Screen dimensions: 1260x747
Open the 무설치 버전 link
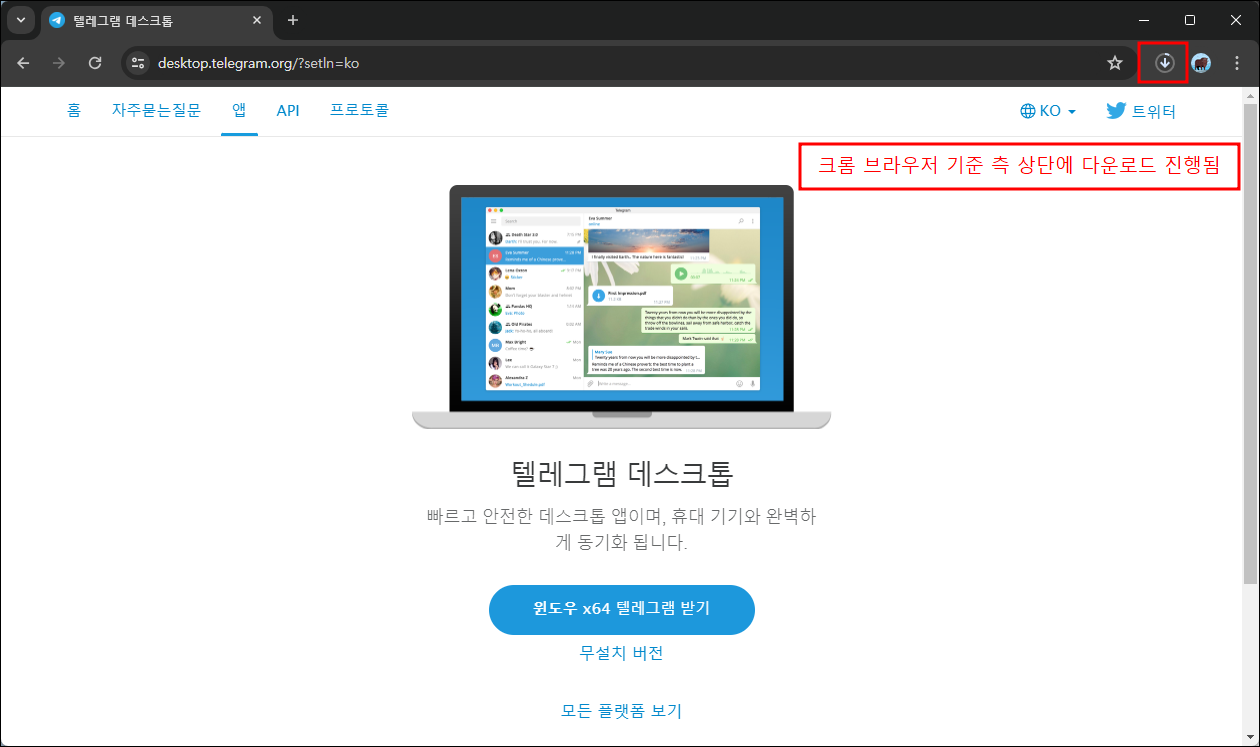click(x=622, y=653)
